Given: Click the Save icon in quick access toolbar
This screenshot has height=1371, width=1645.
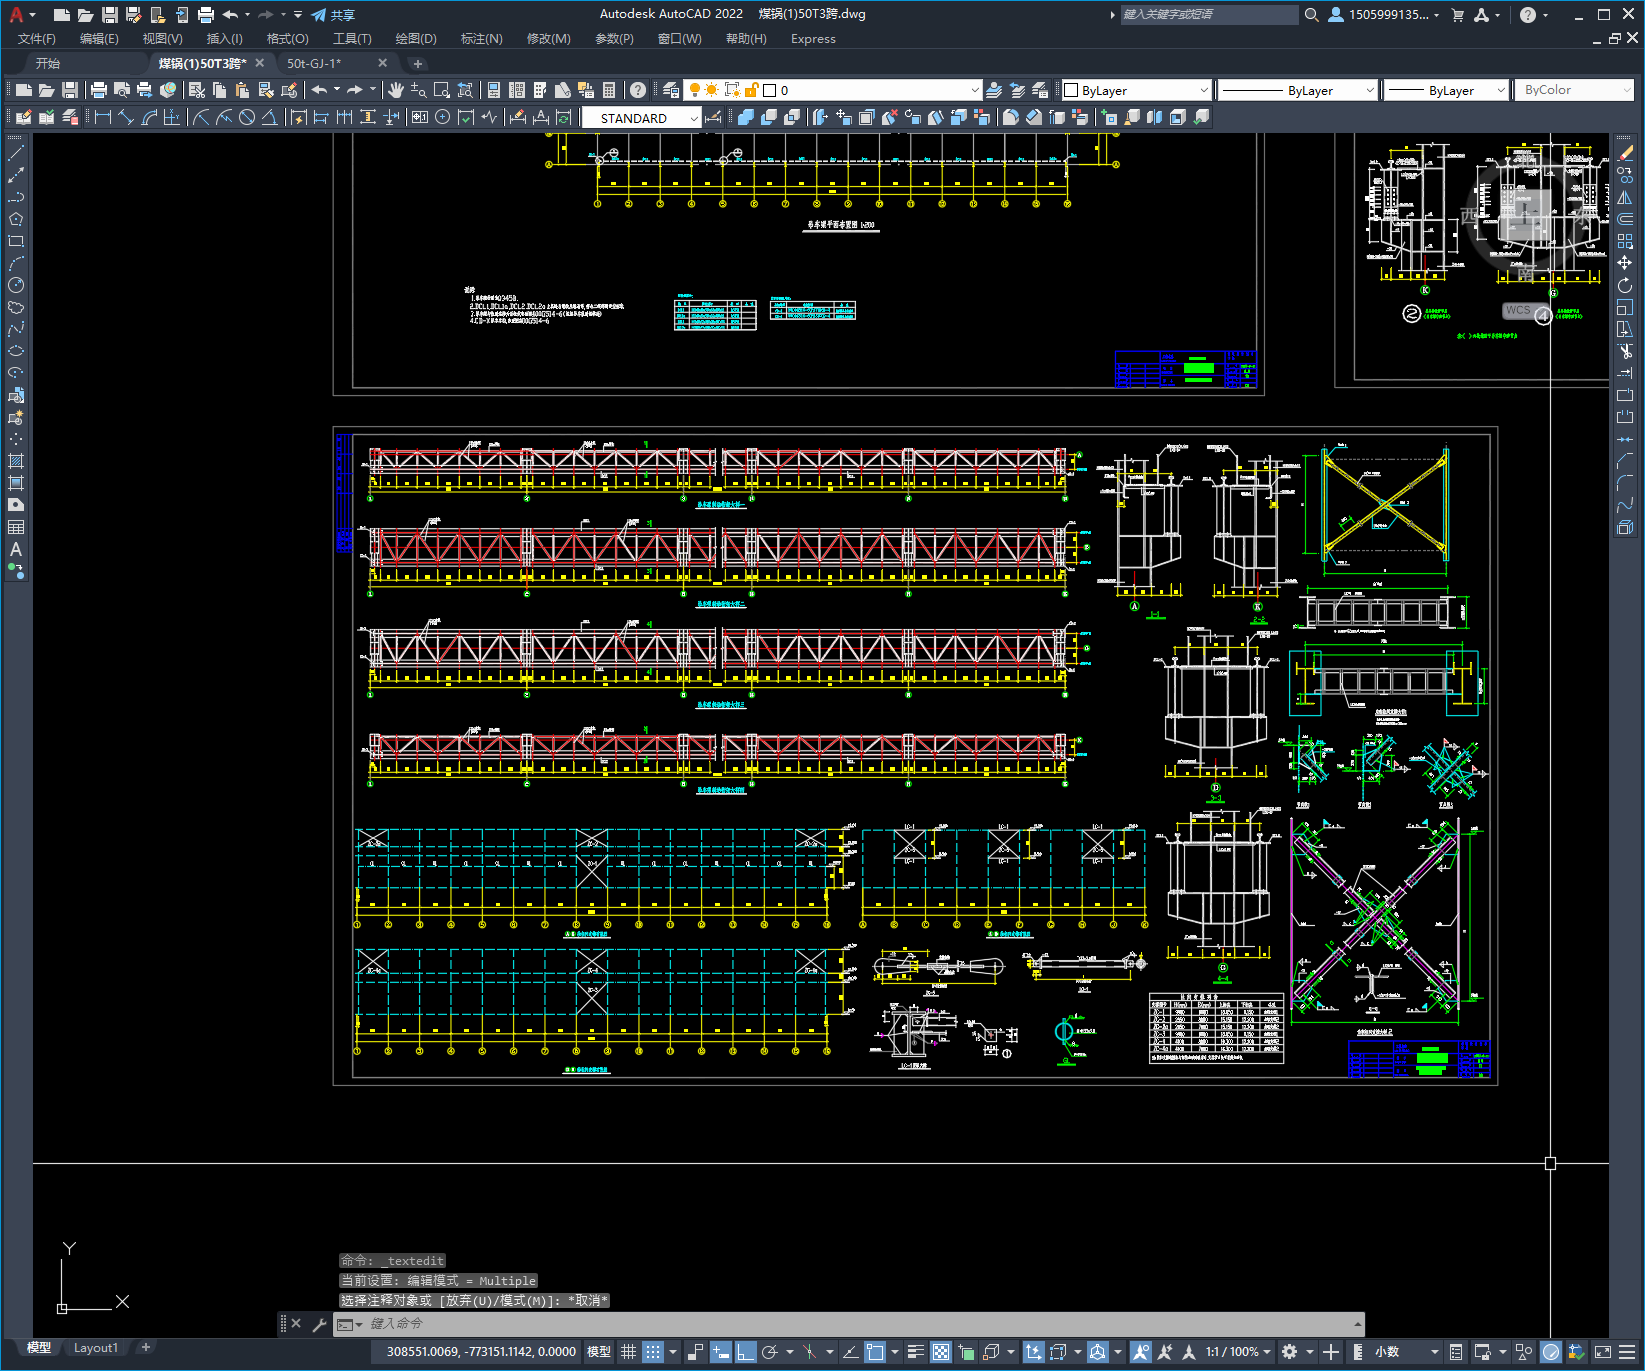Looking at the screenshot, I should point(109,15).
